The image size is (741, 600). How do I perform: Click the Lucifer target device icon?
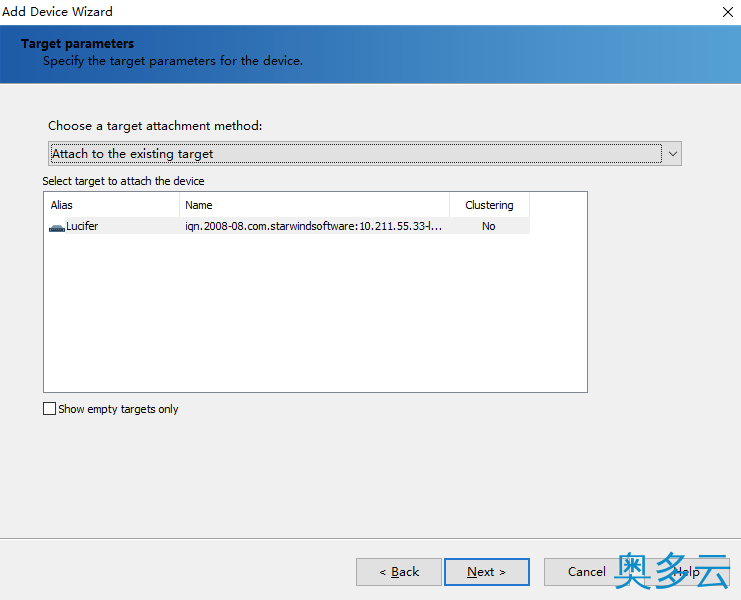coord(57,228)
